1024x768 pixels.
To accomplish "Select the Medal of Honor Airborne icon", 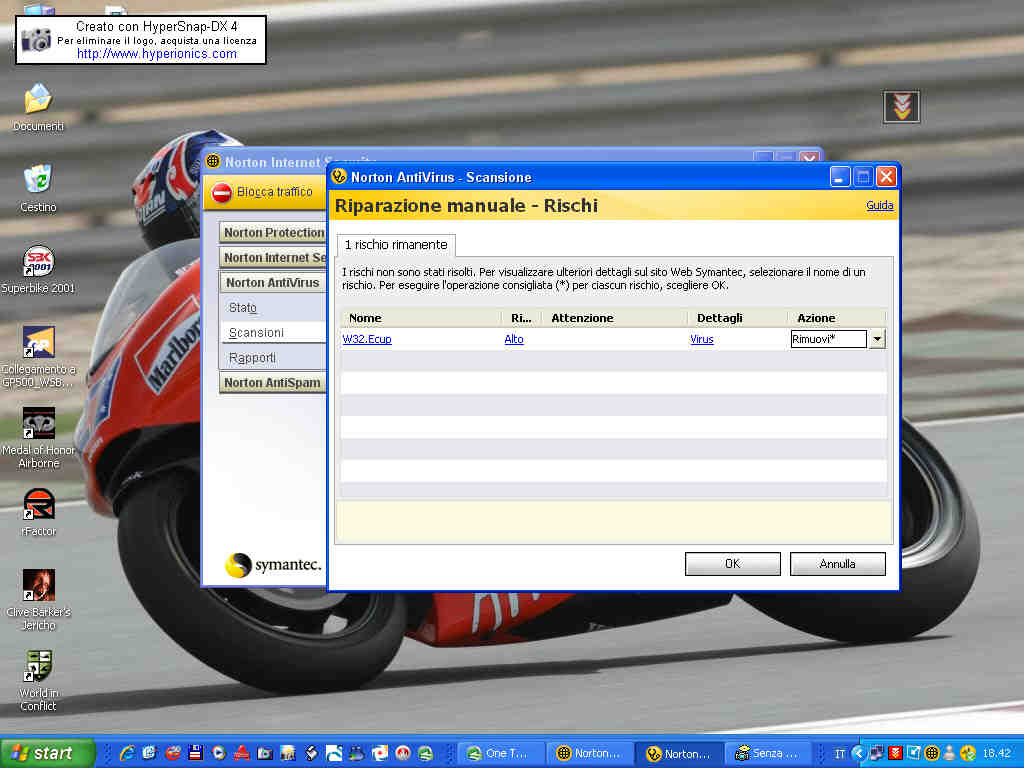I will (38, 423).
